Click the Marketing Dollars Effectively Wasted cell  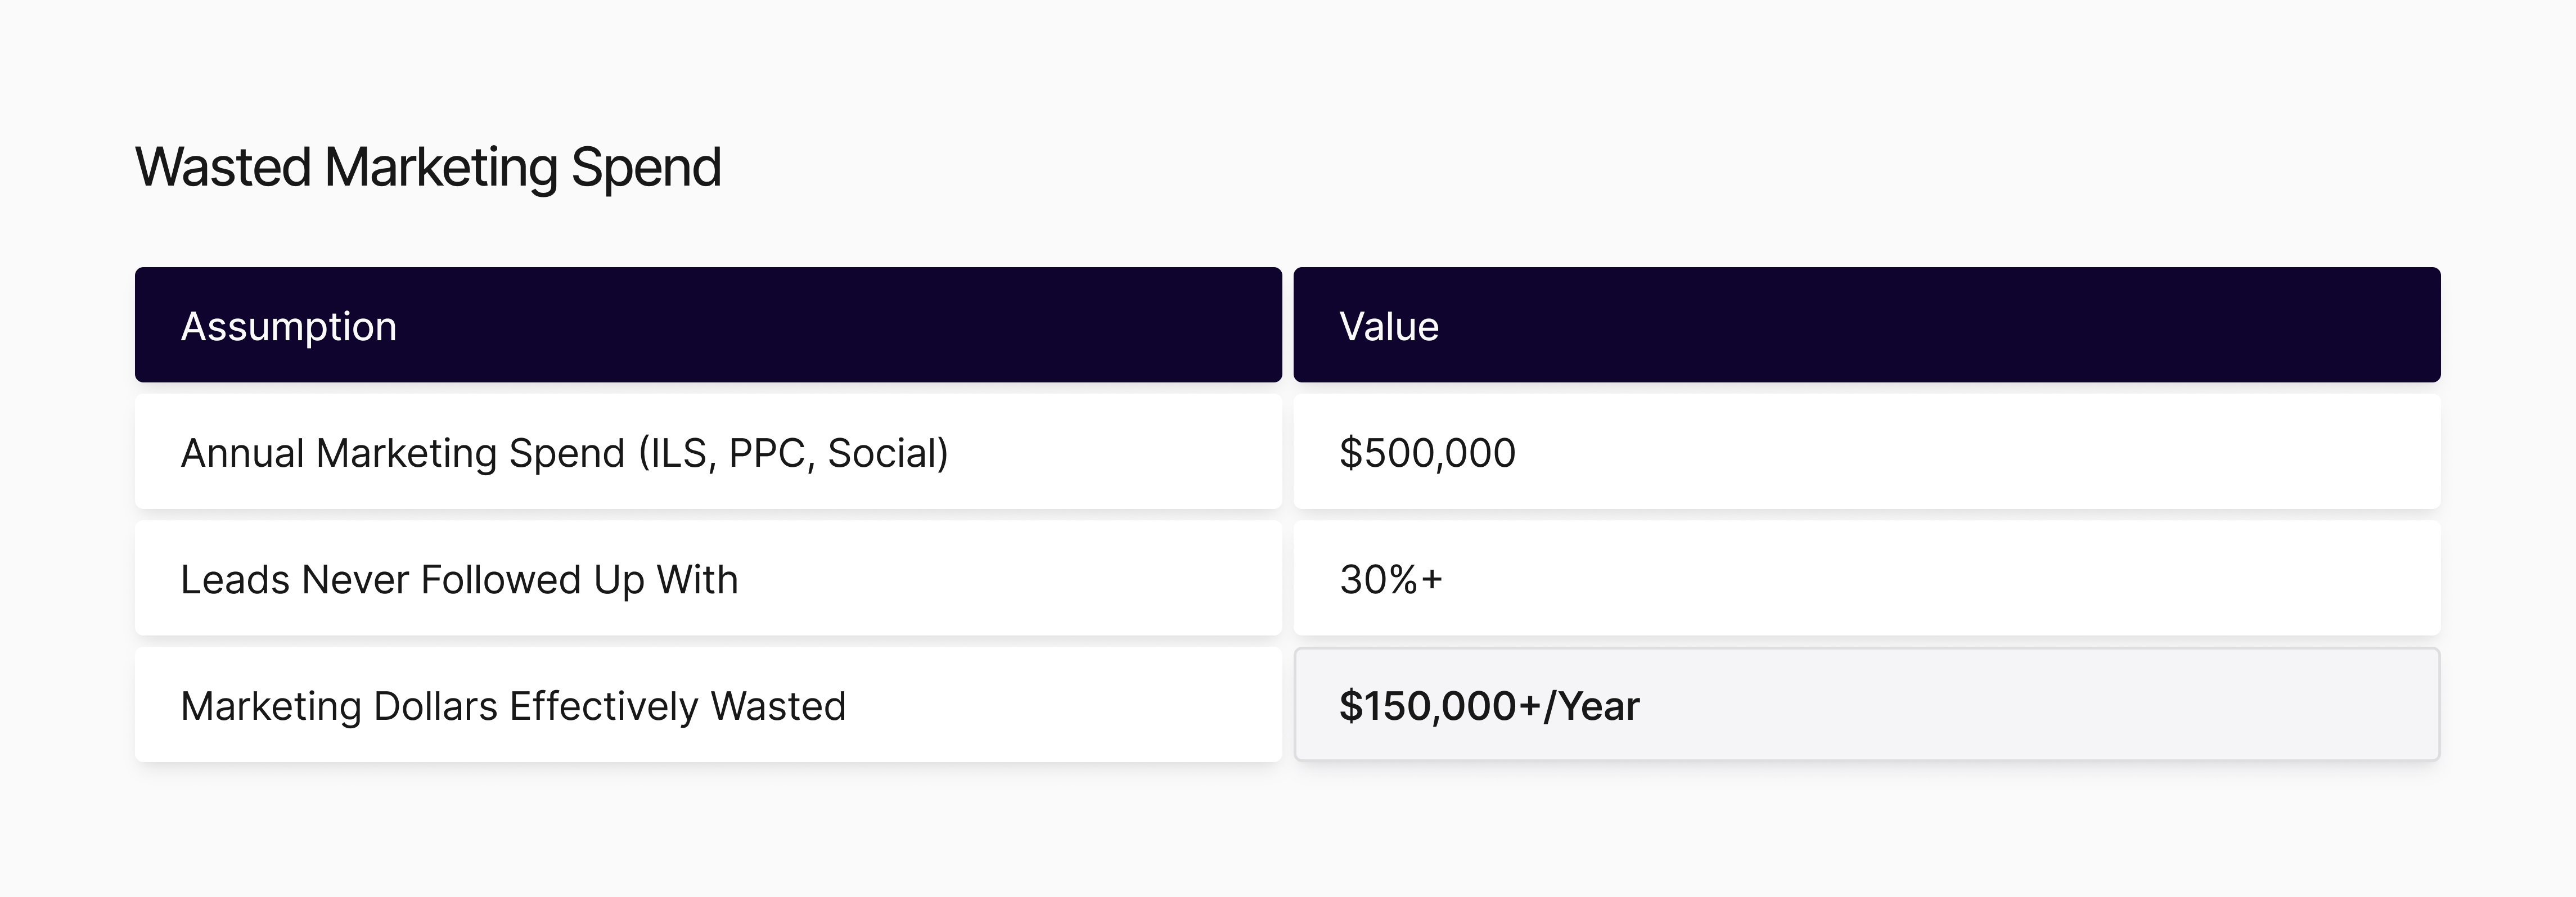point(513,706)
